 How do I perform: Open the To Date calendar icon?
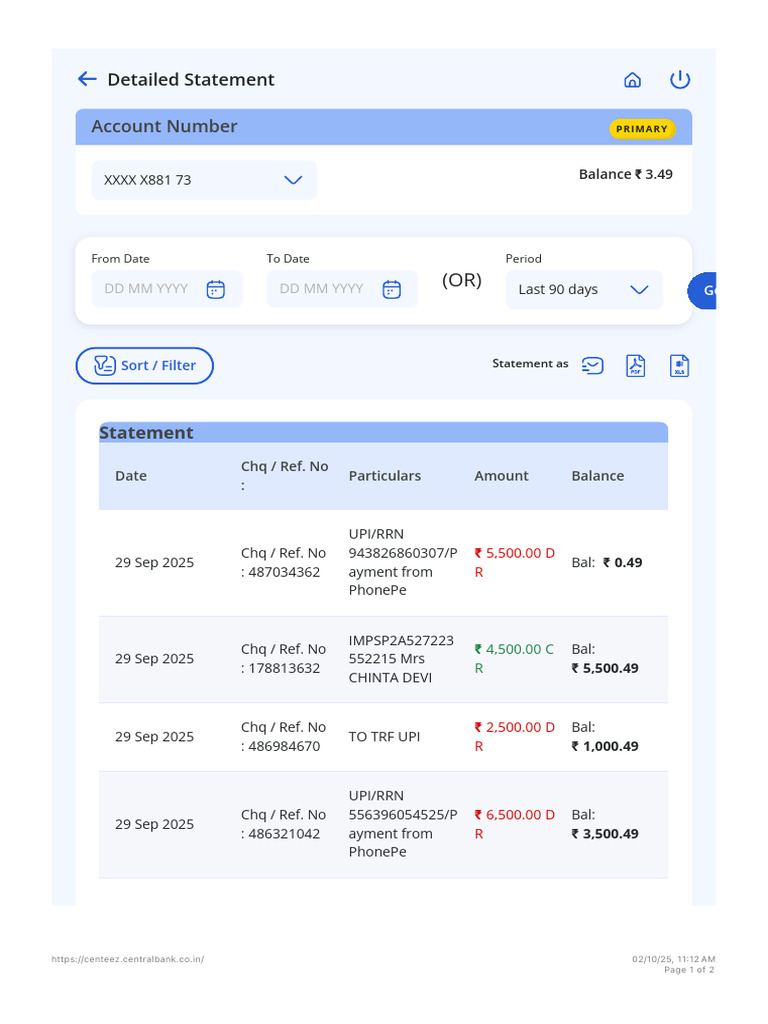coord(391,289)
